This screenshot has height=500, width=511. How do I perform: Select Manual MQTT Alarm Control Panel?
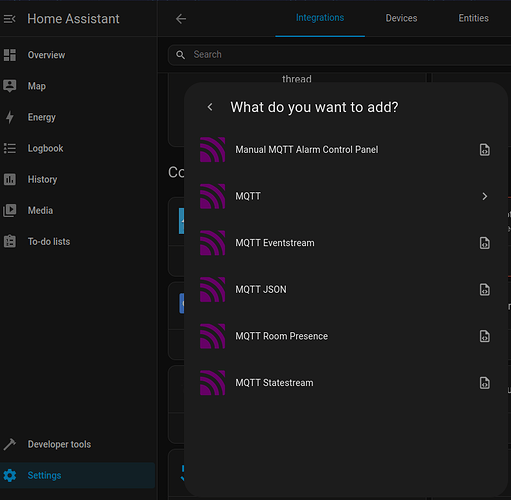pos(345,150)
